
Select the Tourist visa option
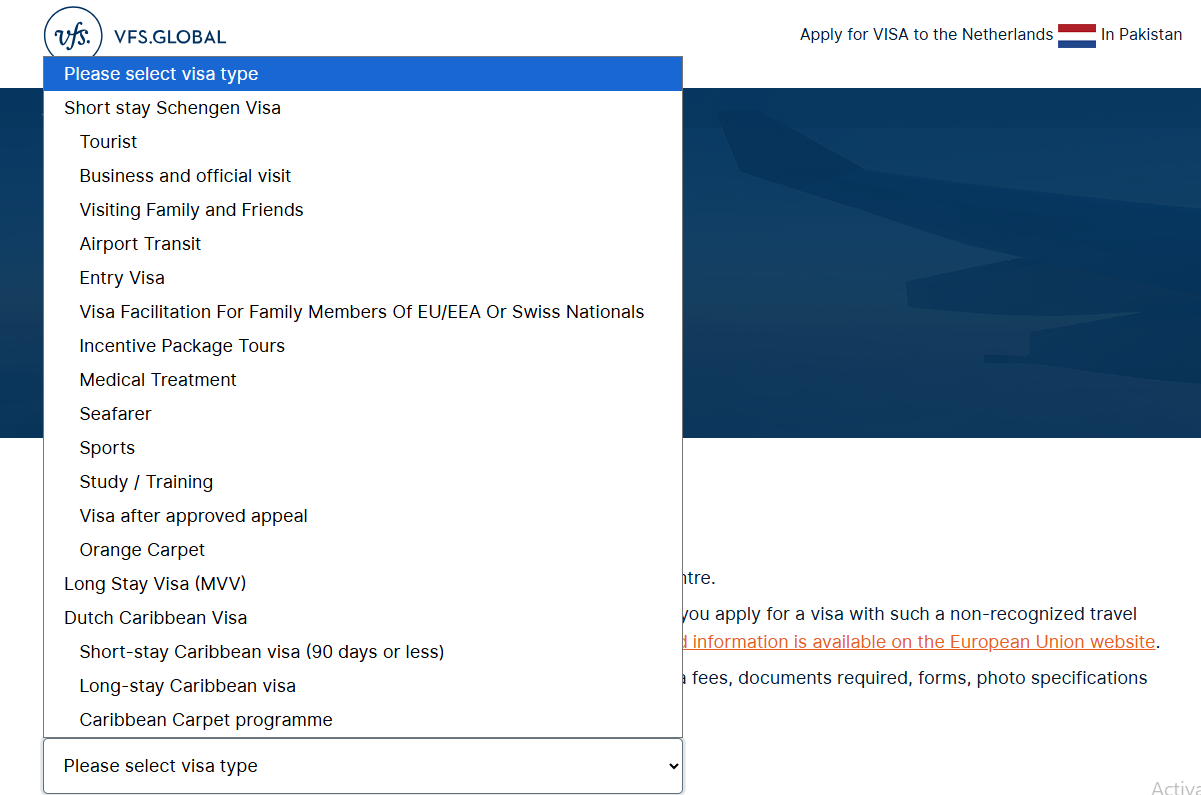click(x=363, y=142)
